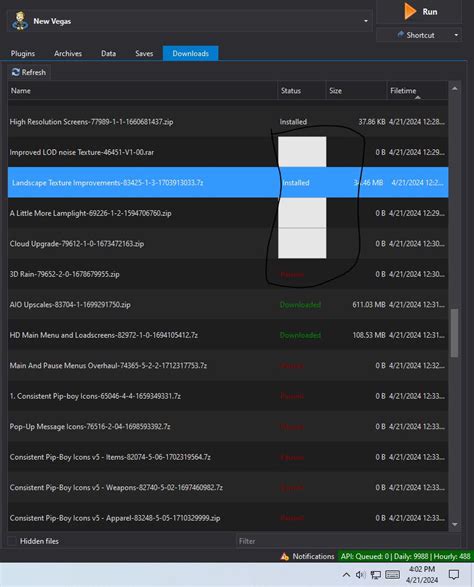Open the volume speaker tray icon
The image size is (474, 587).
[x=360, y=575]
